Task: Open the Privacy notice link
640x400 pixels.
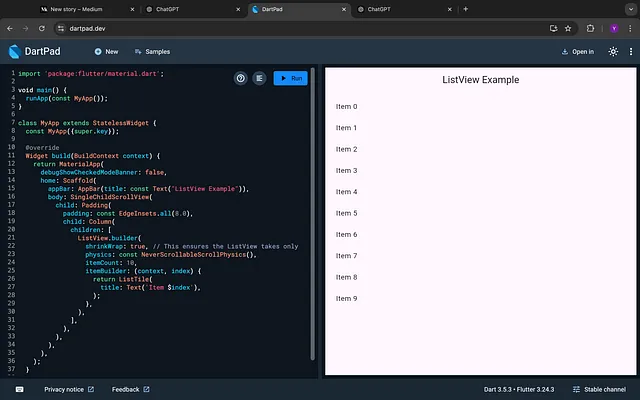Action: point(69,389)
